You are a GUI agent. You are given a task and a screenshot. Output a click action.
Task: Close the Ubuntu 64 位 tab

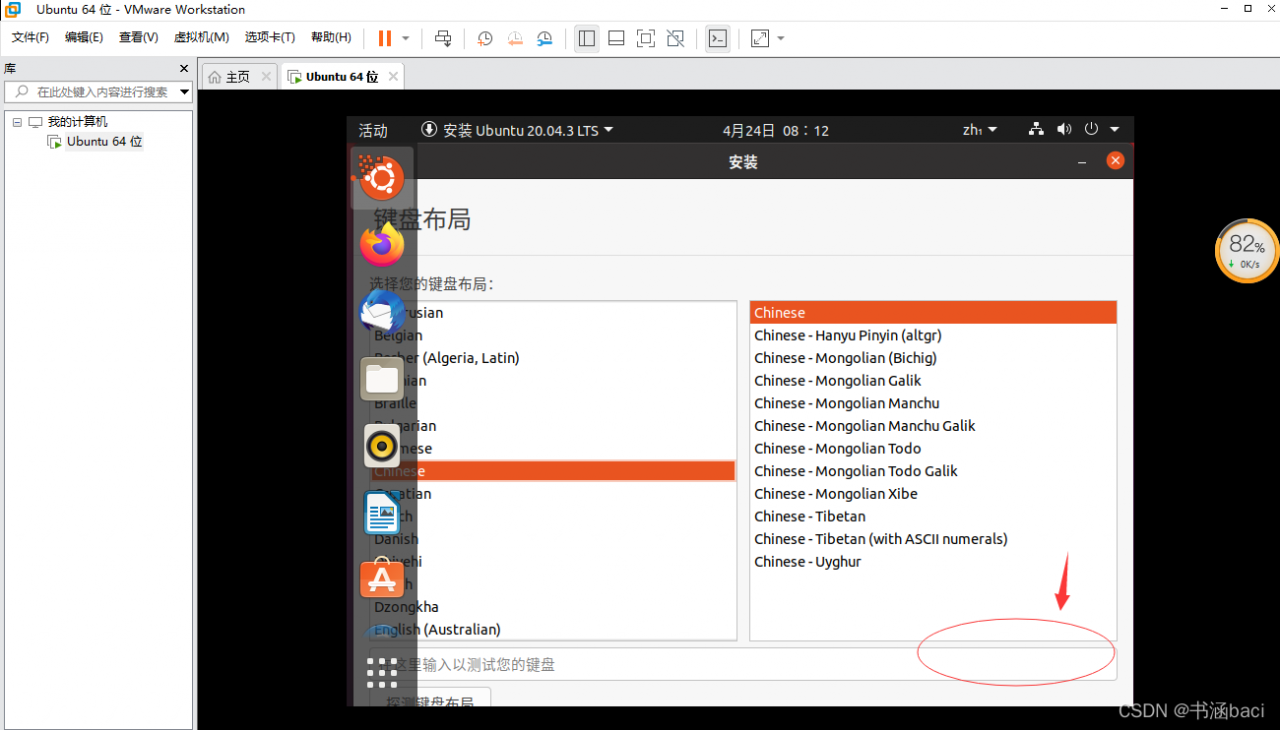pos(394,76)
